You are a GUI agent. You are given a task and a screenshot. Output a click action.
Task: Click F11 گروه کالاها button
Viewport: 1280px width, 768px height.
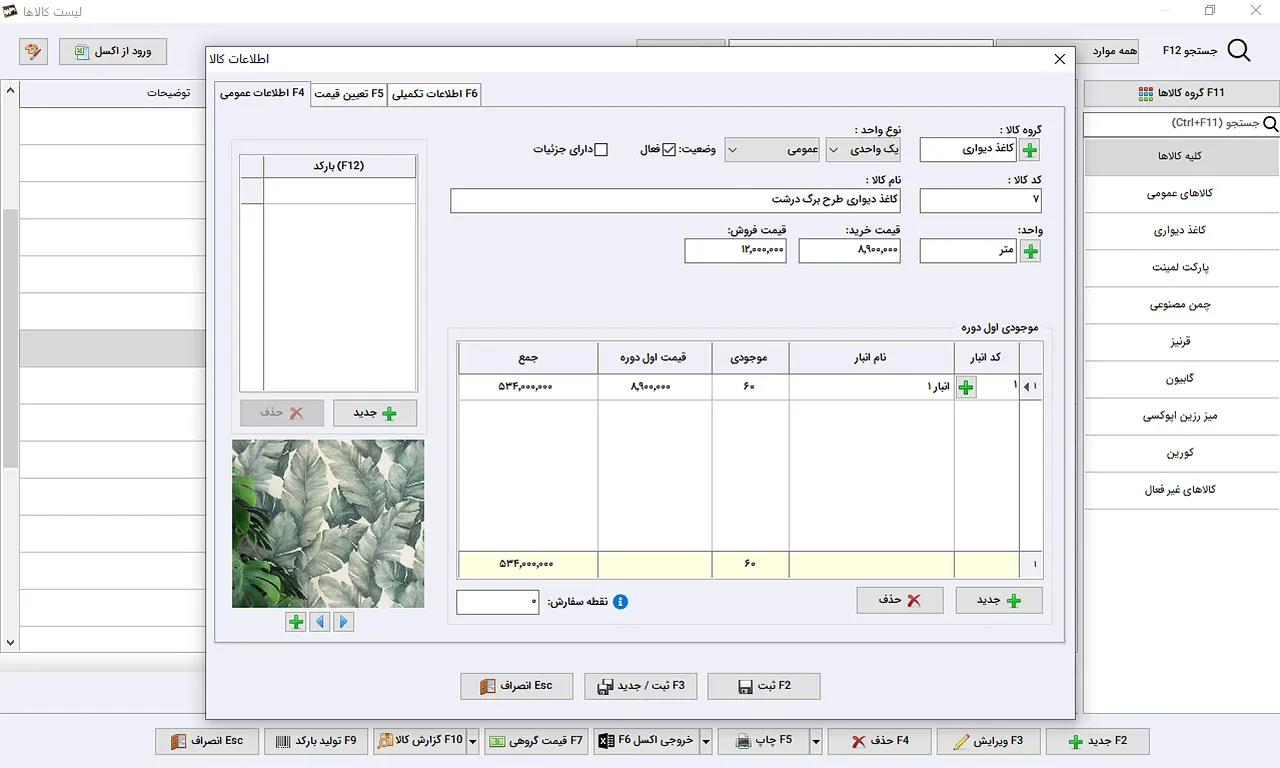click(x=1181, y=94)
